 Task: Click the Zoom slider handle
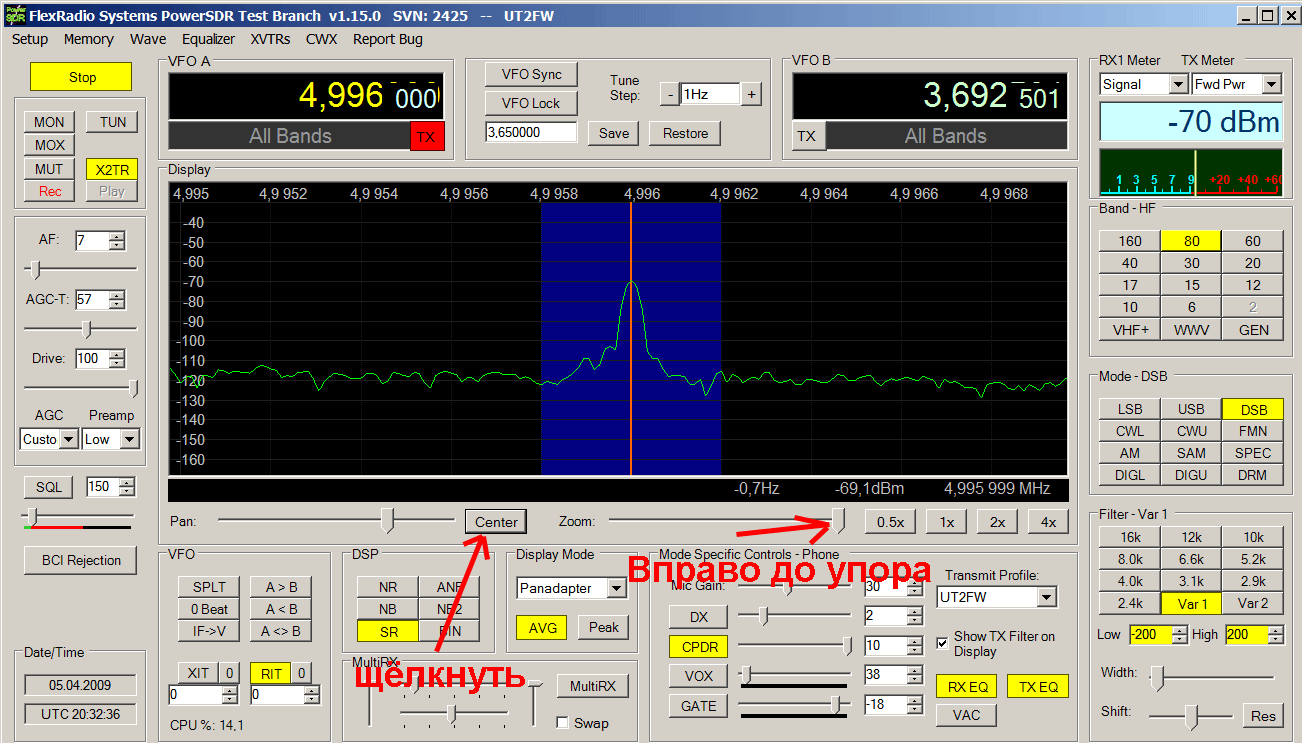[839, 519]
